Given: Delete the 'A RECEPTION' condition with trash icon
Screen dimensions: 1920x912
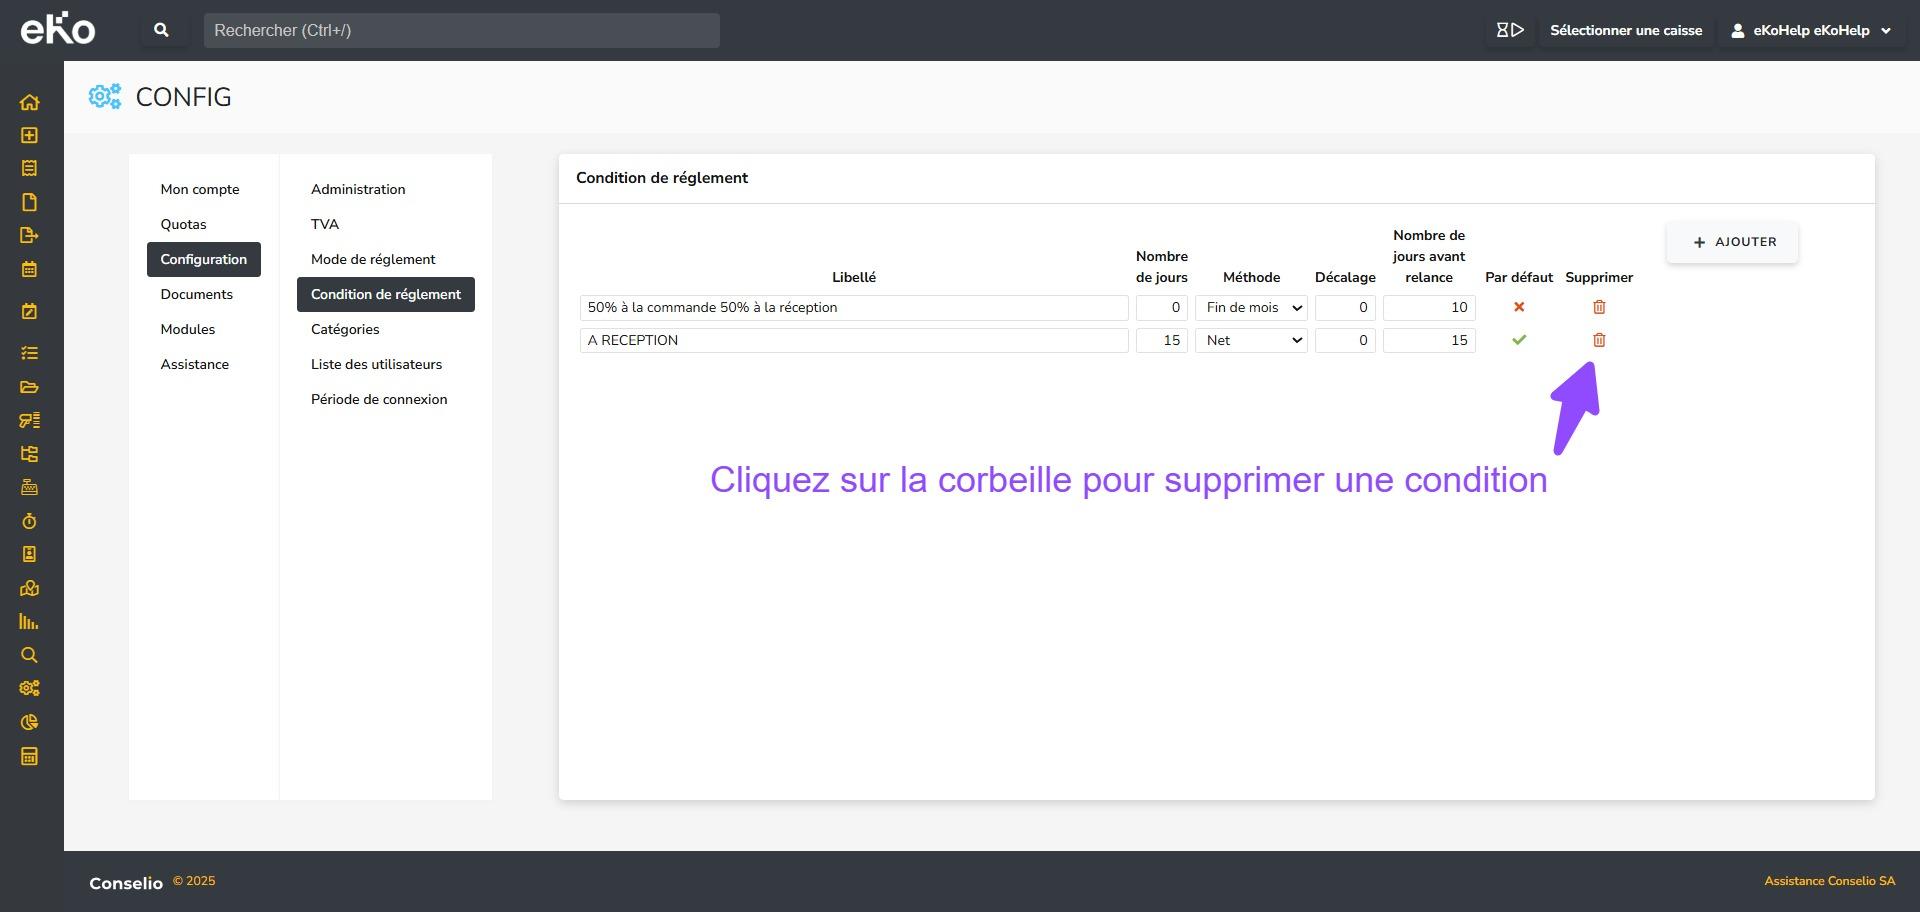Looking at the screenshot, I should [1598, 340].
